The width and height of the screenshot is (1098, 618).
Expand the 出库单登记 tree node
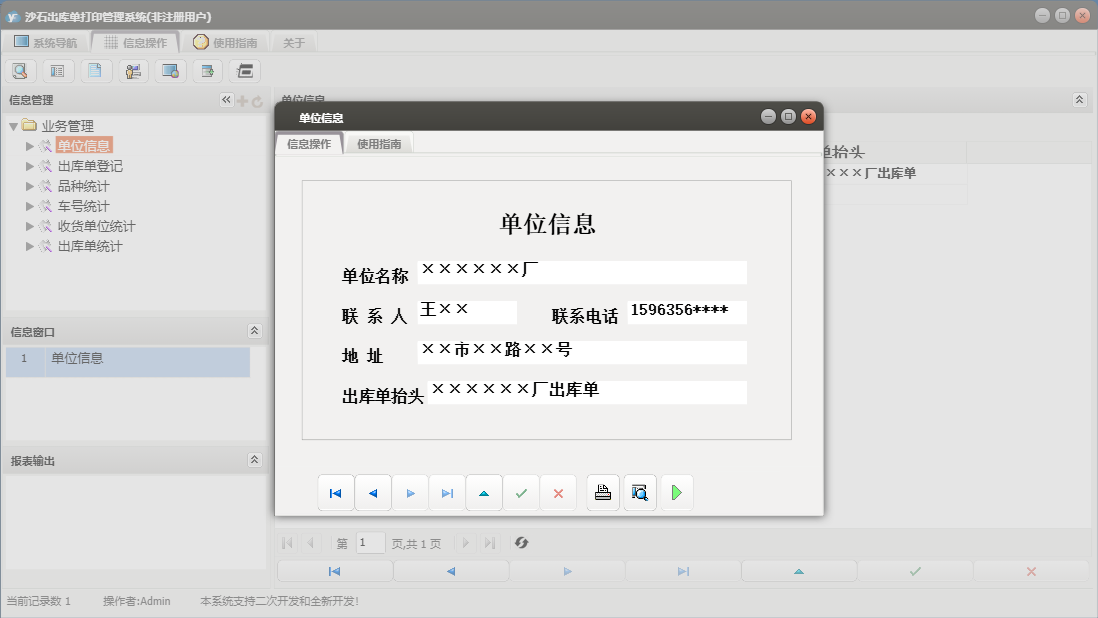click(30, 165)
